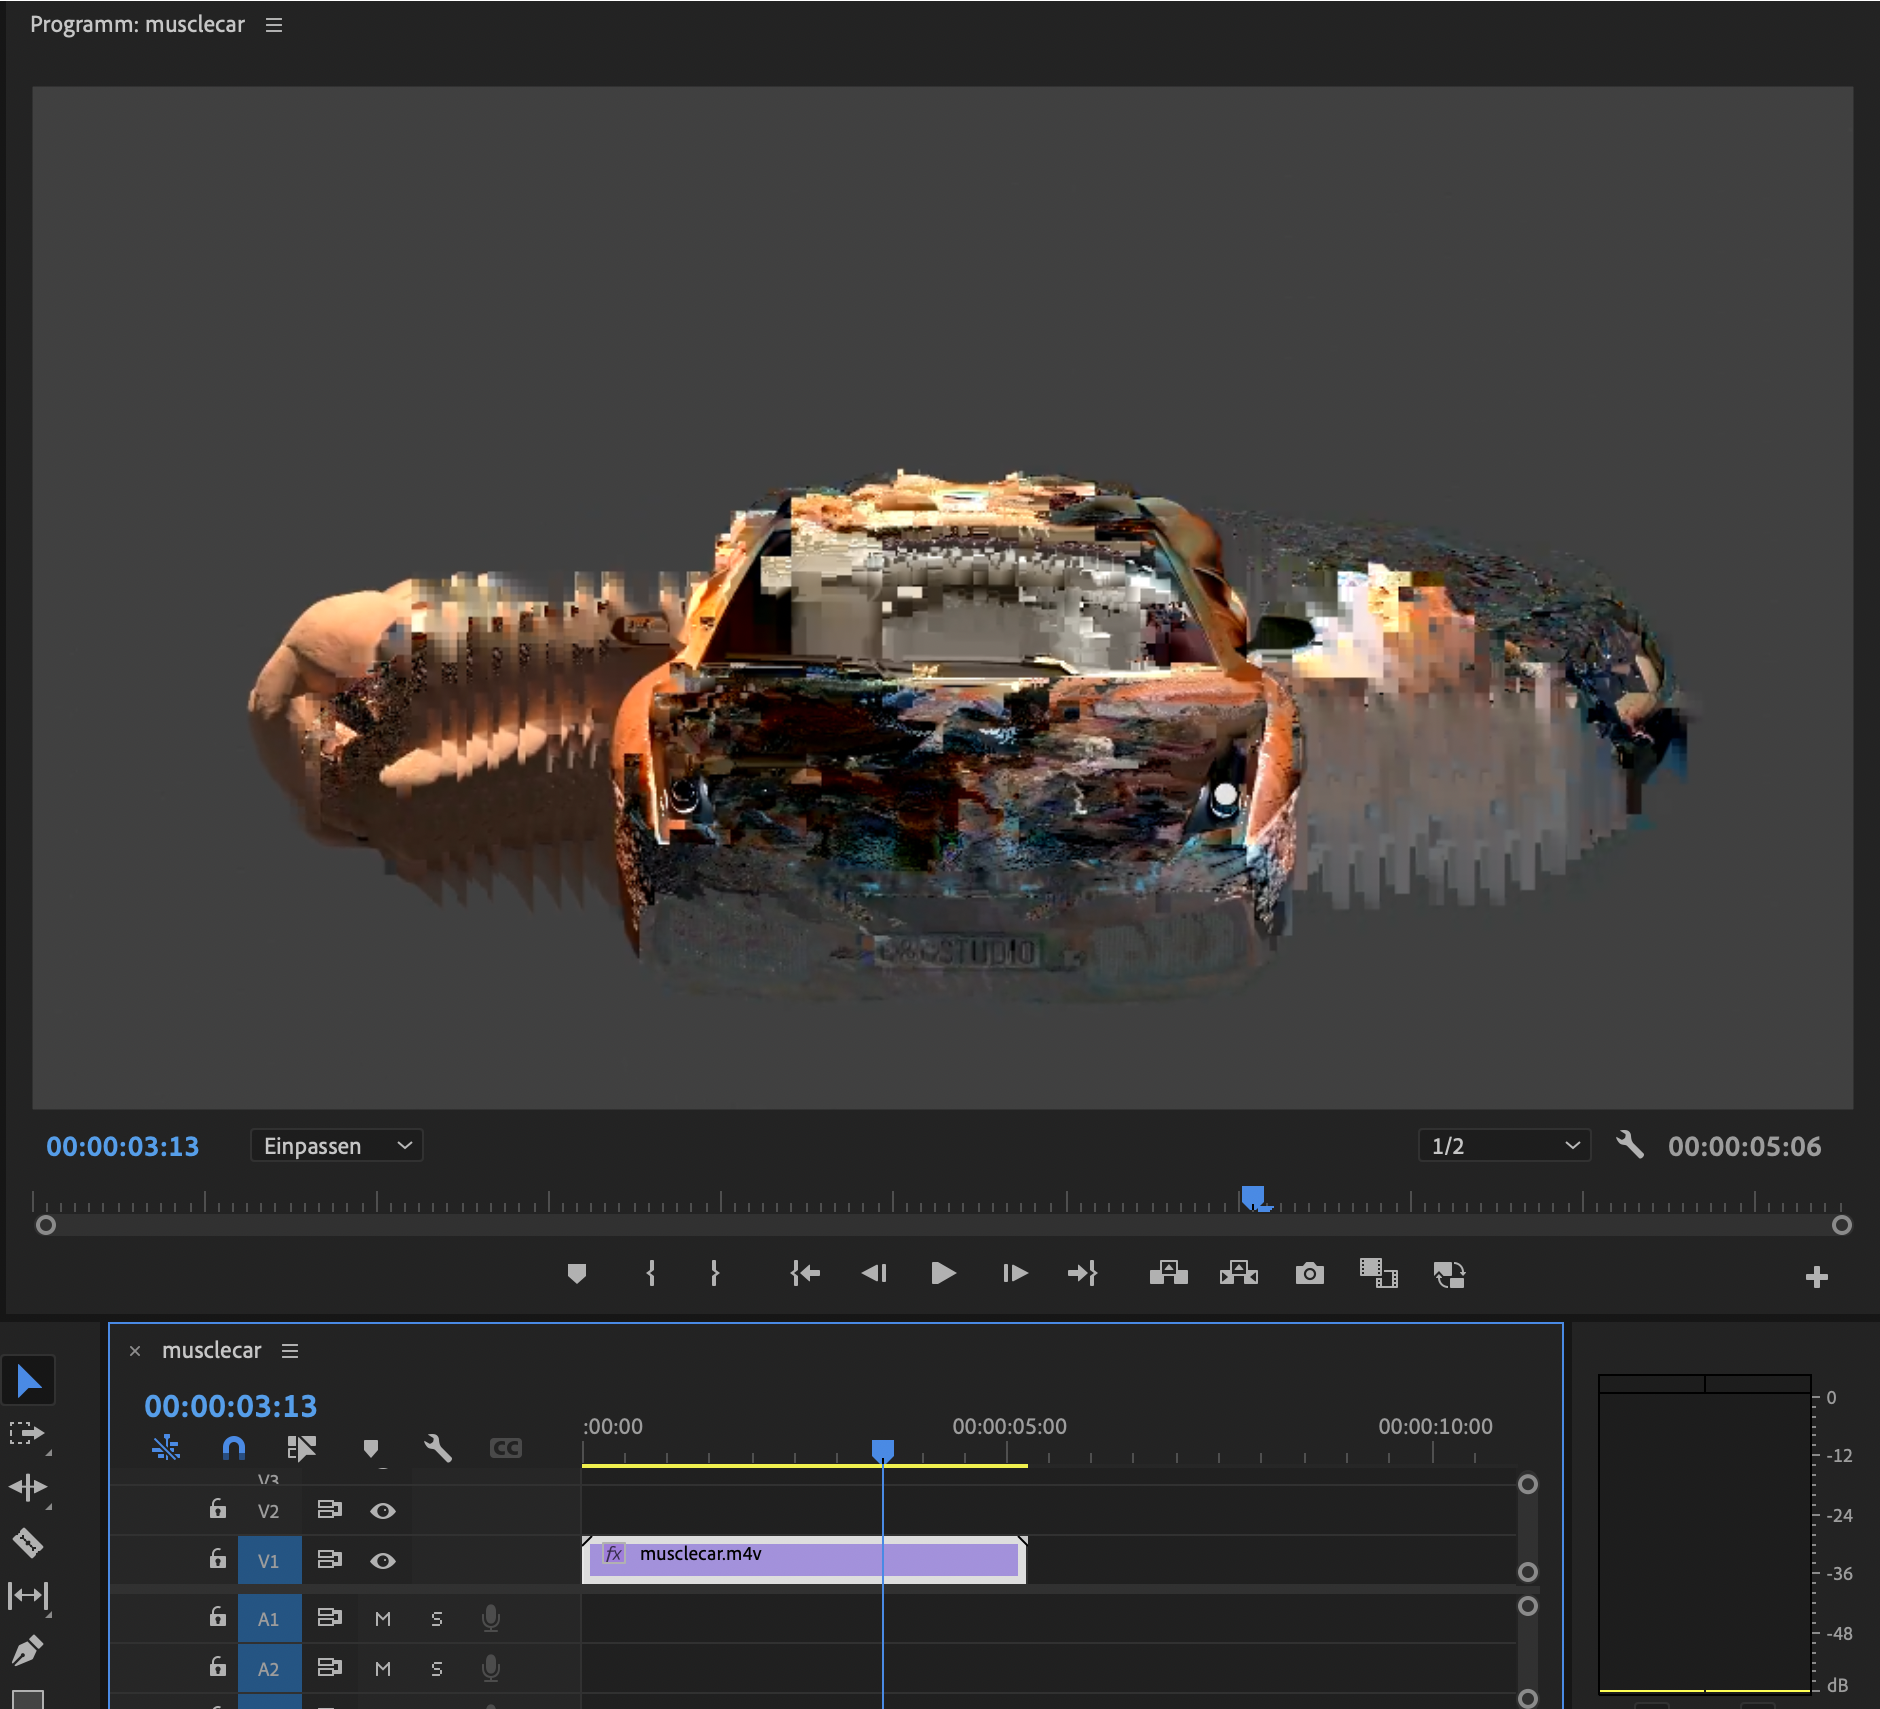Click the timeline playhead handle
1880x1709 pixels.
883,1450
